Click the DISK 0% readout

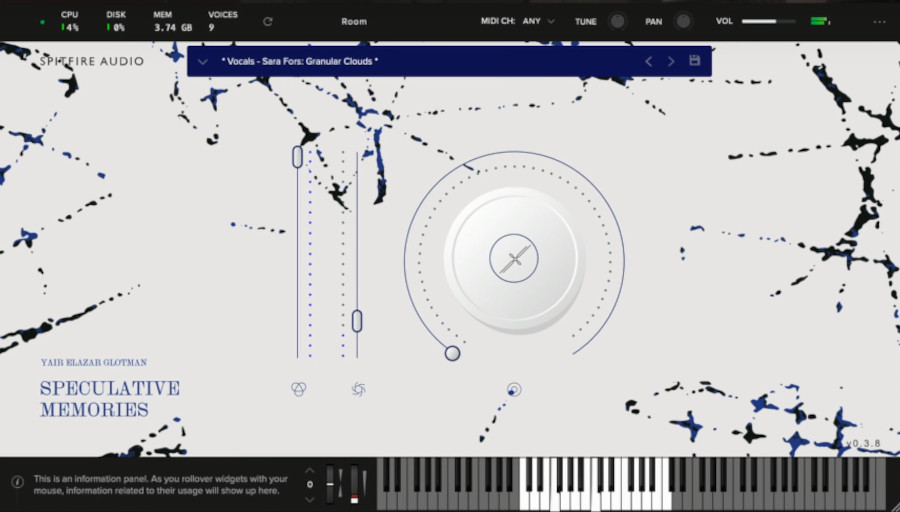(x=115, y=21)
